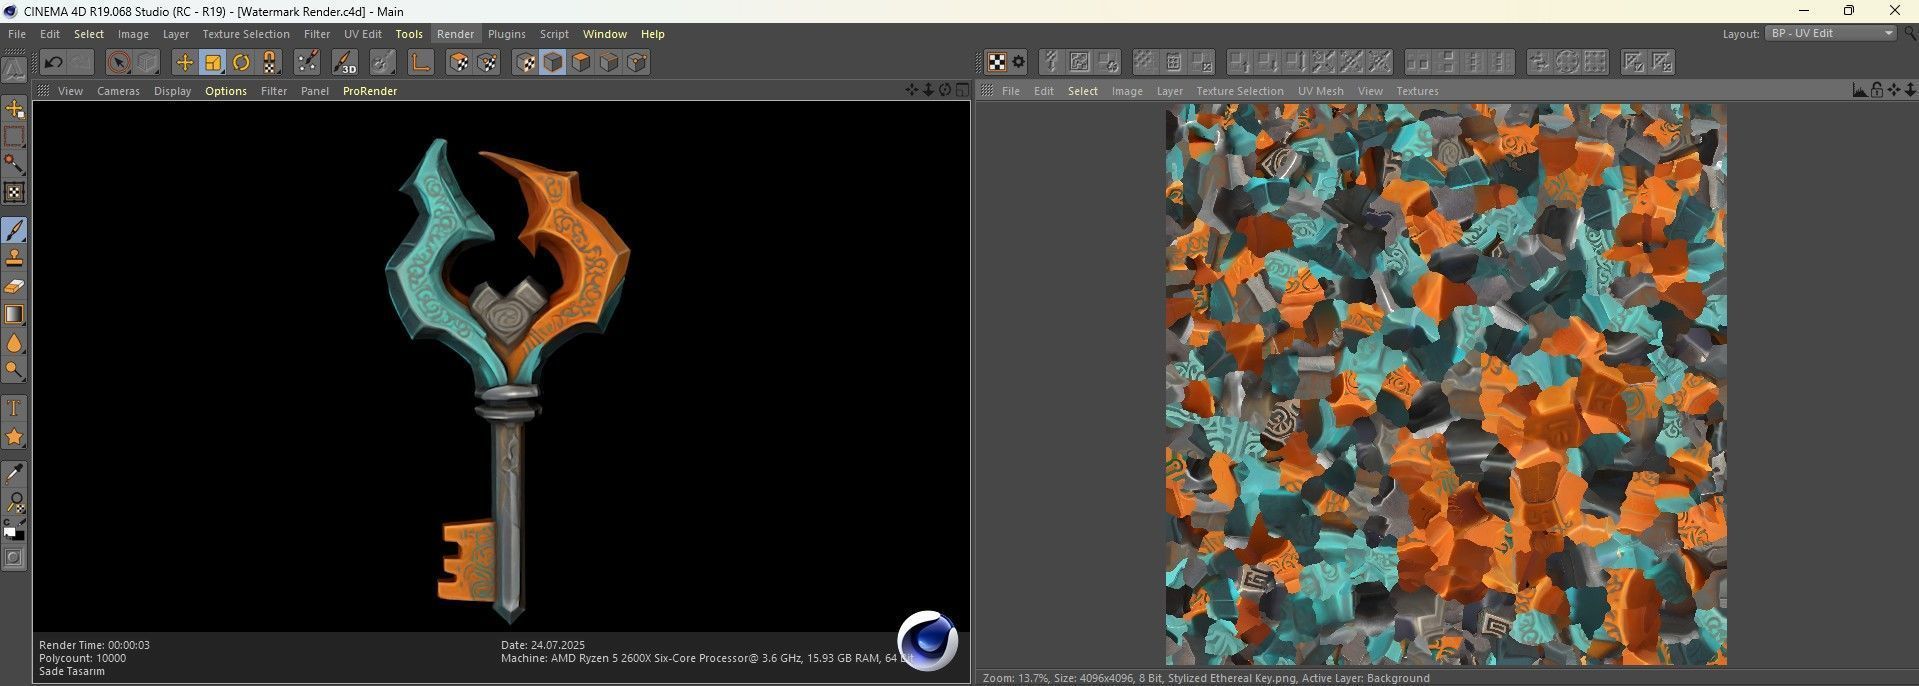Click the gear settings icon in UV toolbar

click(1018, 62)
